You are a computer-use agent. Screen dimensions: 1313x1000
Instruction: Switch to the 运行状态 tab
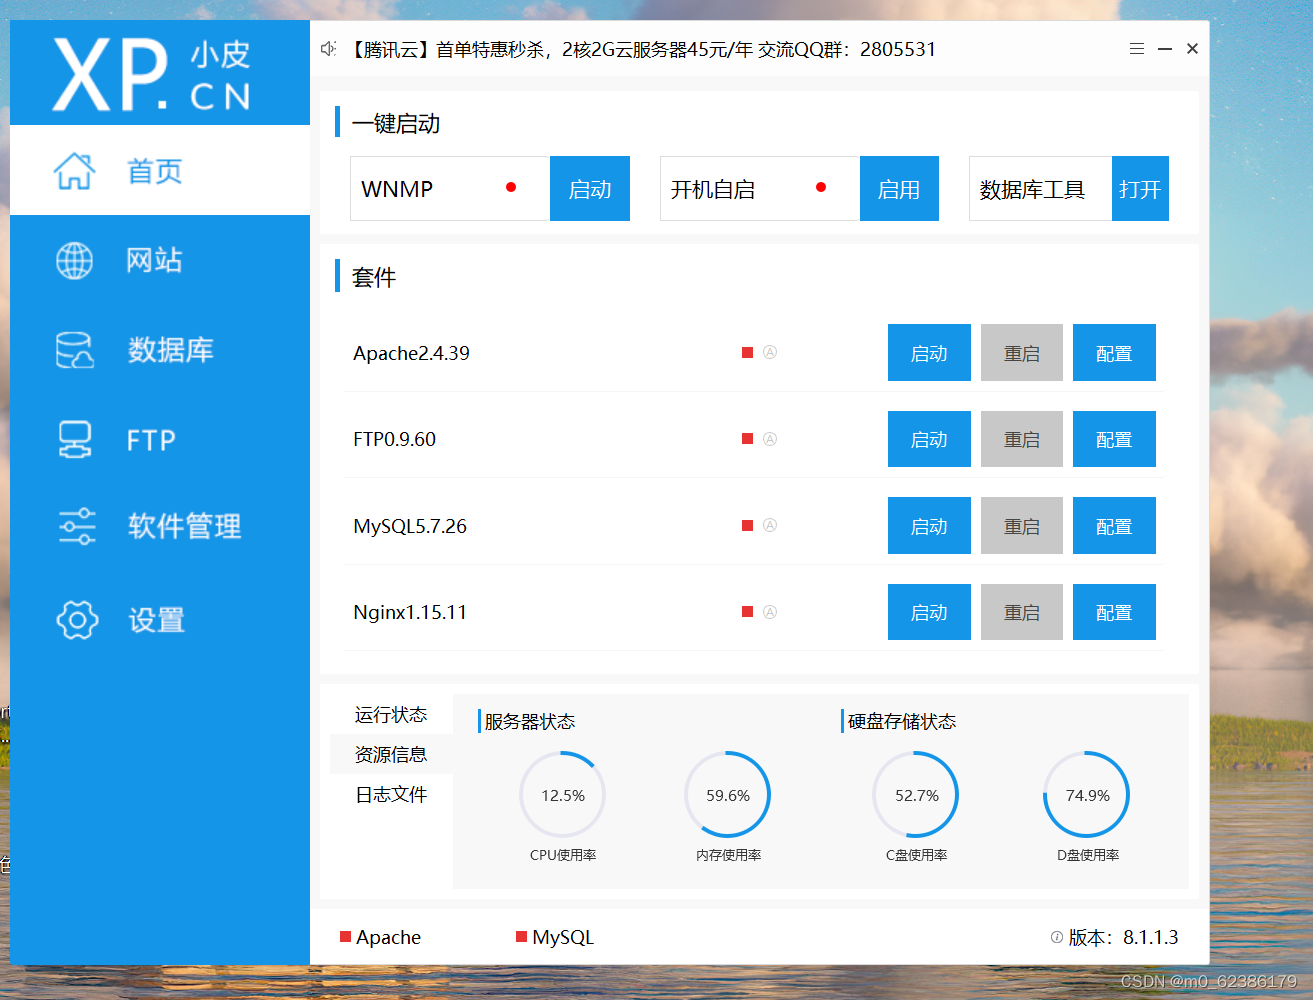pos(391,714)
